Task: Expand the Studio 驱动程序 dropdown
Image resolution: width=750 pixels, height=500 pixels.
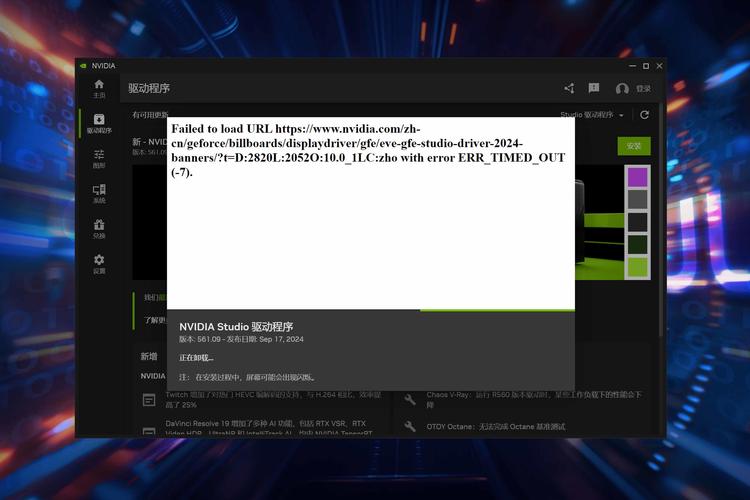Action: [592, 115]
